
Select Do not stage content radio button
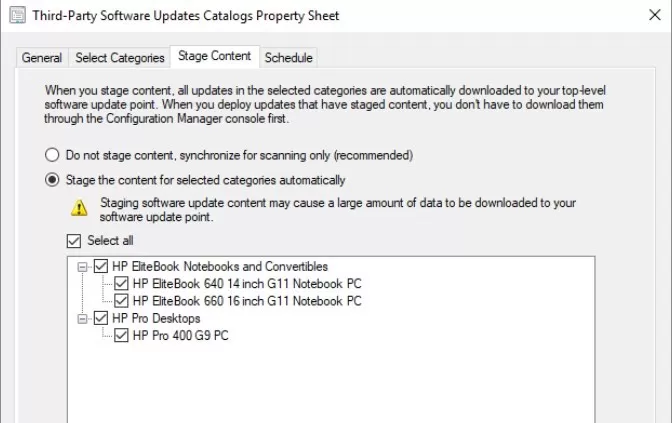point(52,155)
